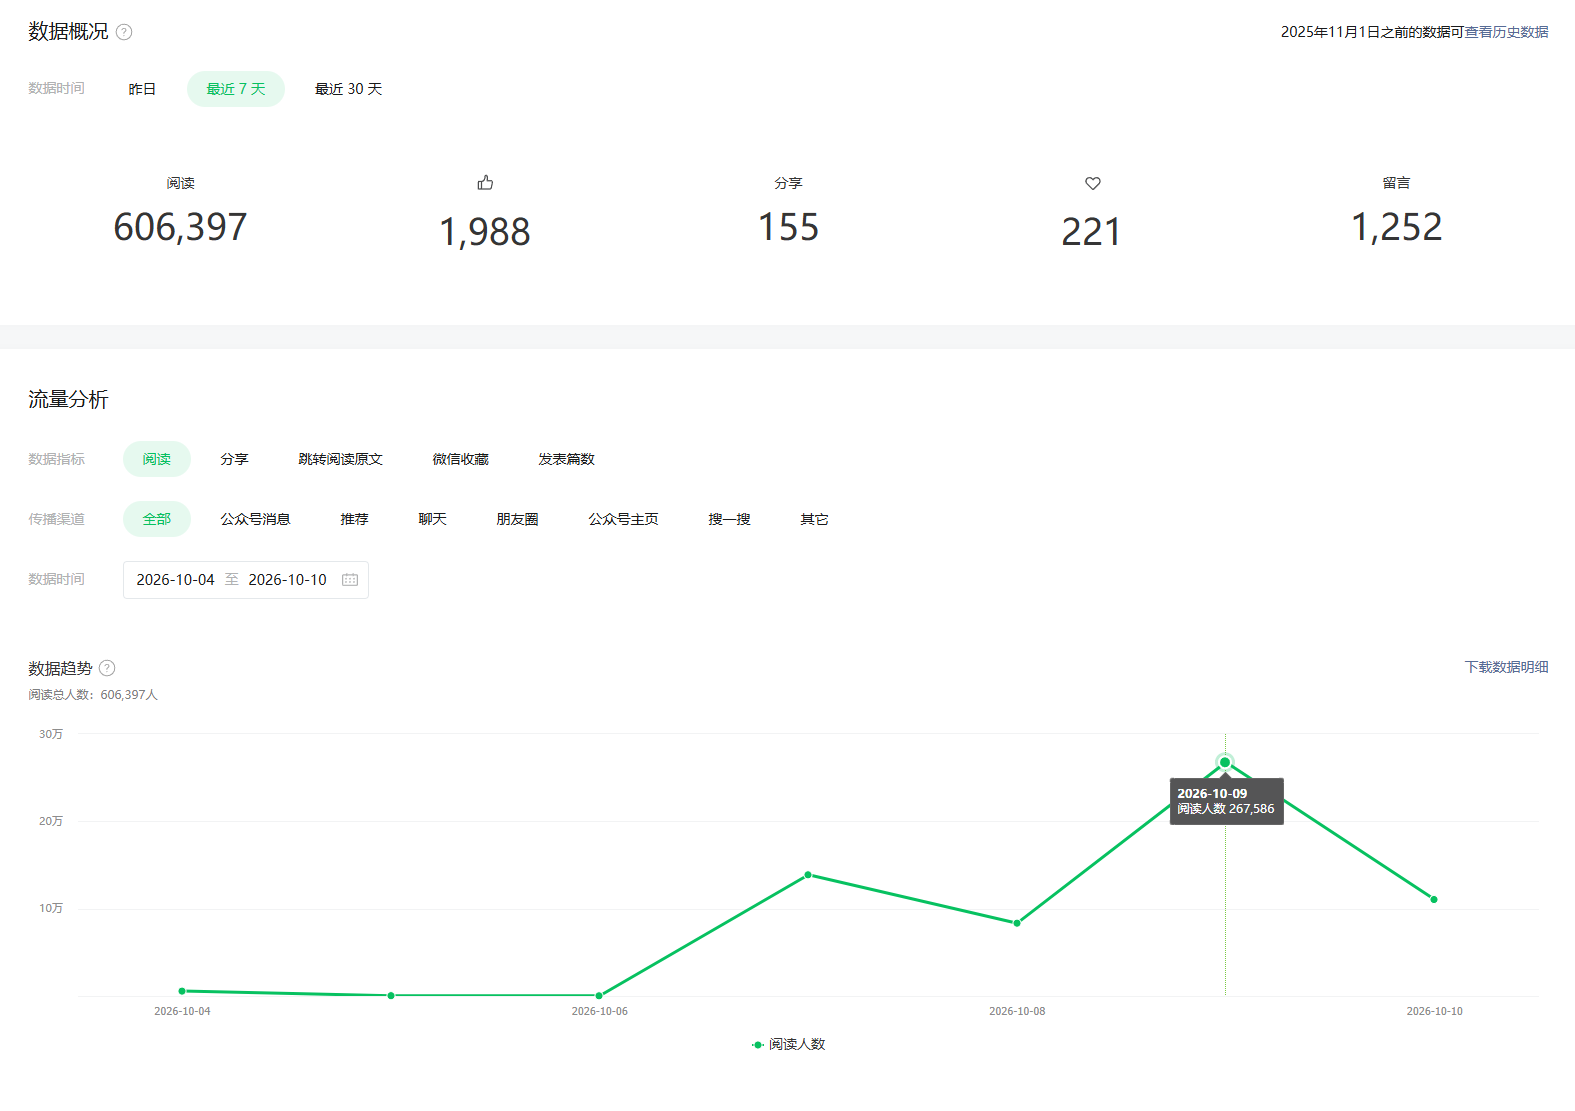1575x1111 pixels.
Task: Click the help icon beside 数据趋势
Action: pyautogui.click(x=107, y=668)
